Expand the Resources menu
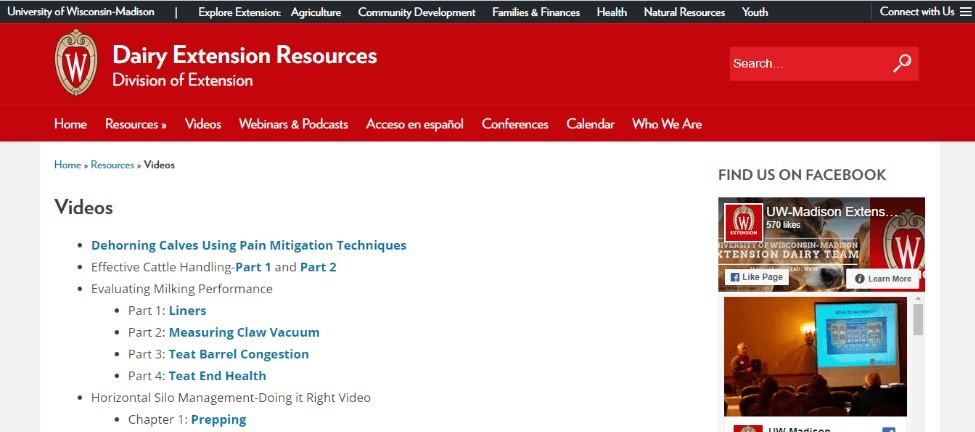 [x=136, y=124]
